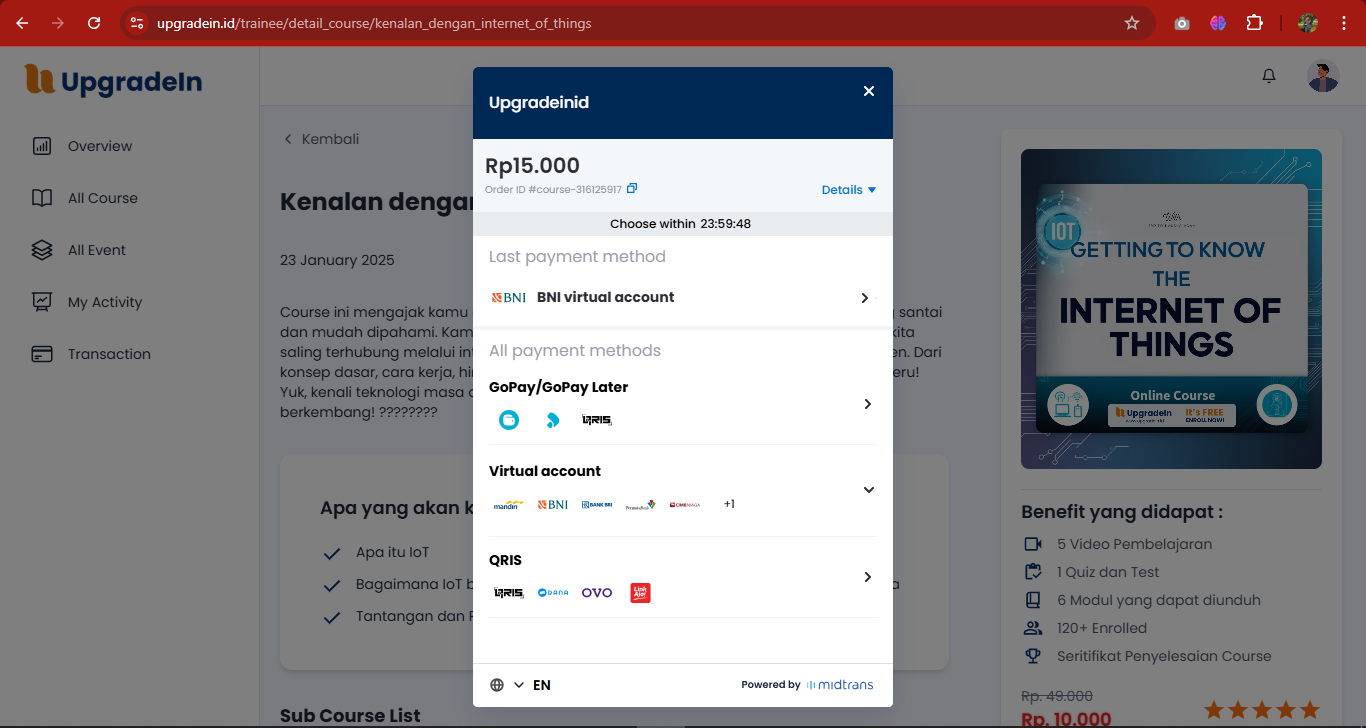This screenshot has height=728, width=1366.
Task: Copy the order ID with copy icon
Action: point(632,188)
